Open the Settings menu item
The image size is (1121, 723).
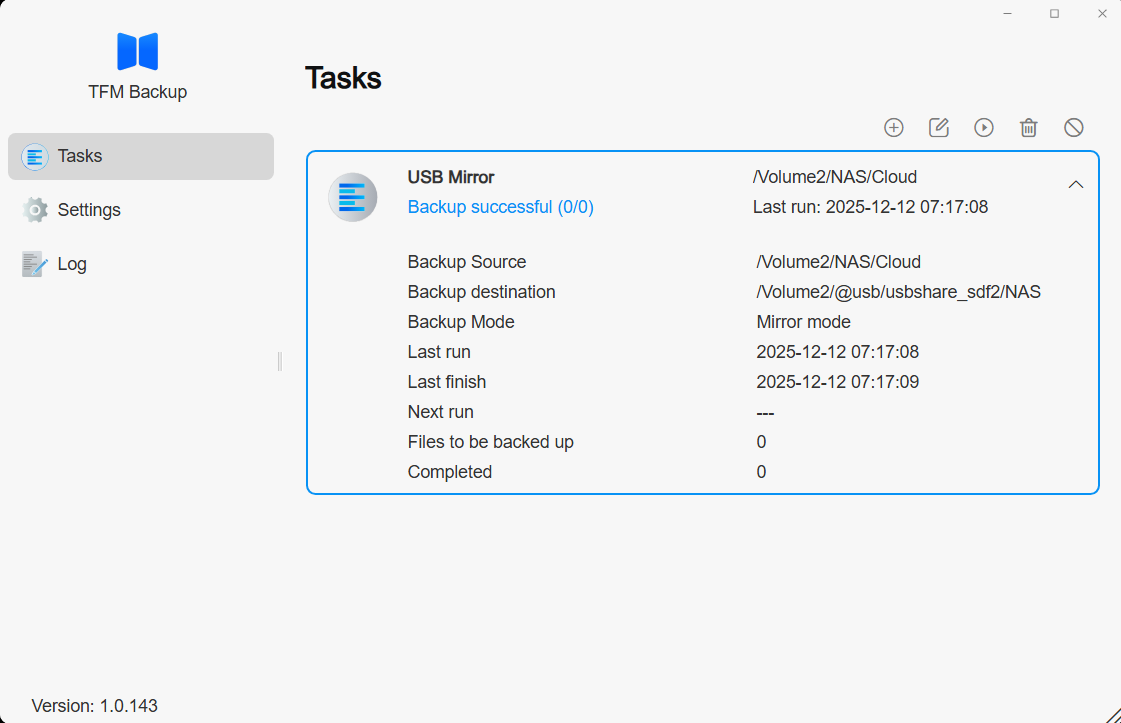(89, 210)
